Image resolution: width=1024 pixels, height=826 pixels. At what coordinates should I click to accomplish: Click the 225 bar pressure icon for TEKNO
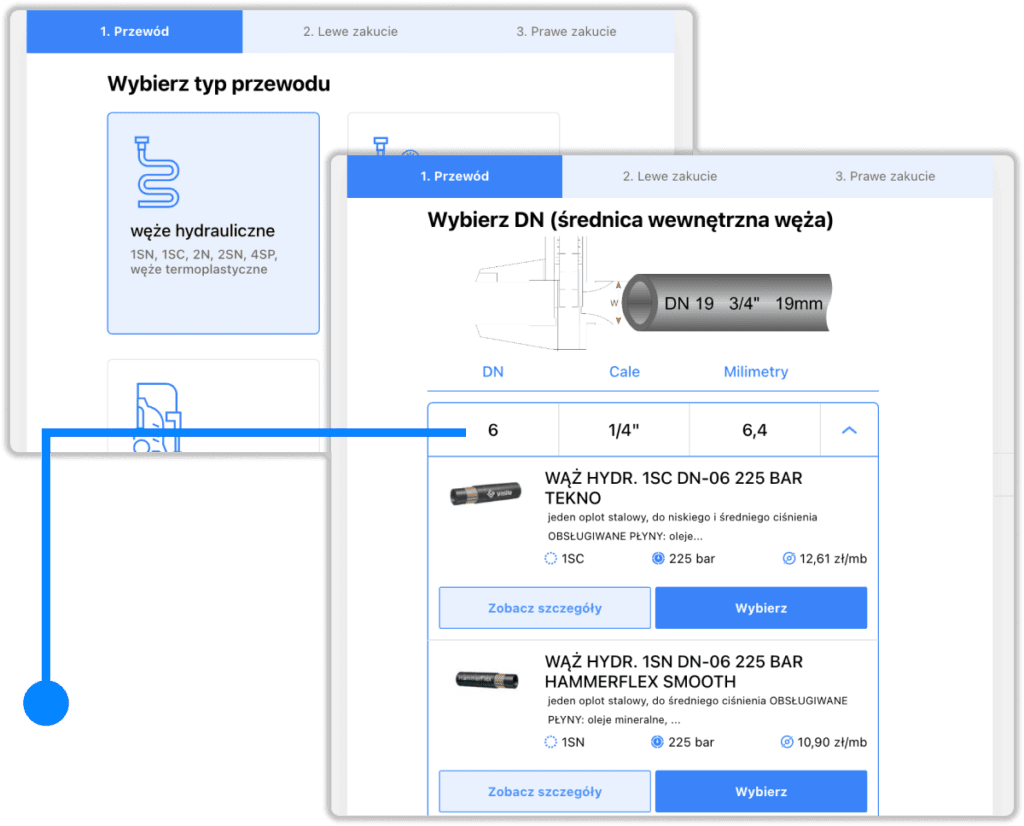[x=658, y=559]
